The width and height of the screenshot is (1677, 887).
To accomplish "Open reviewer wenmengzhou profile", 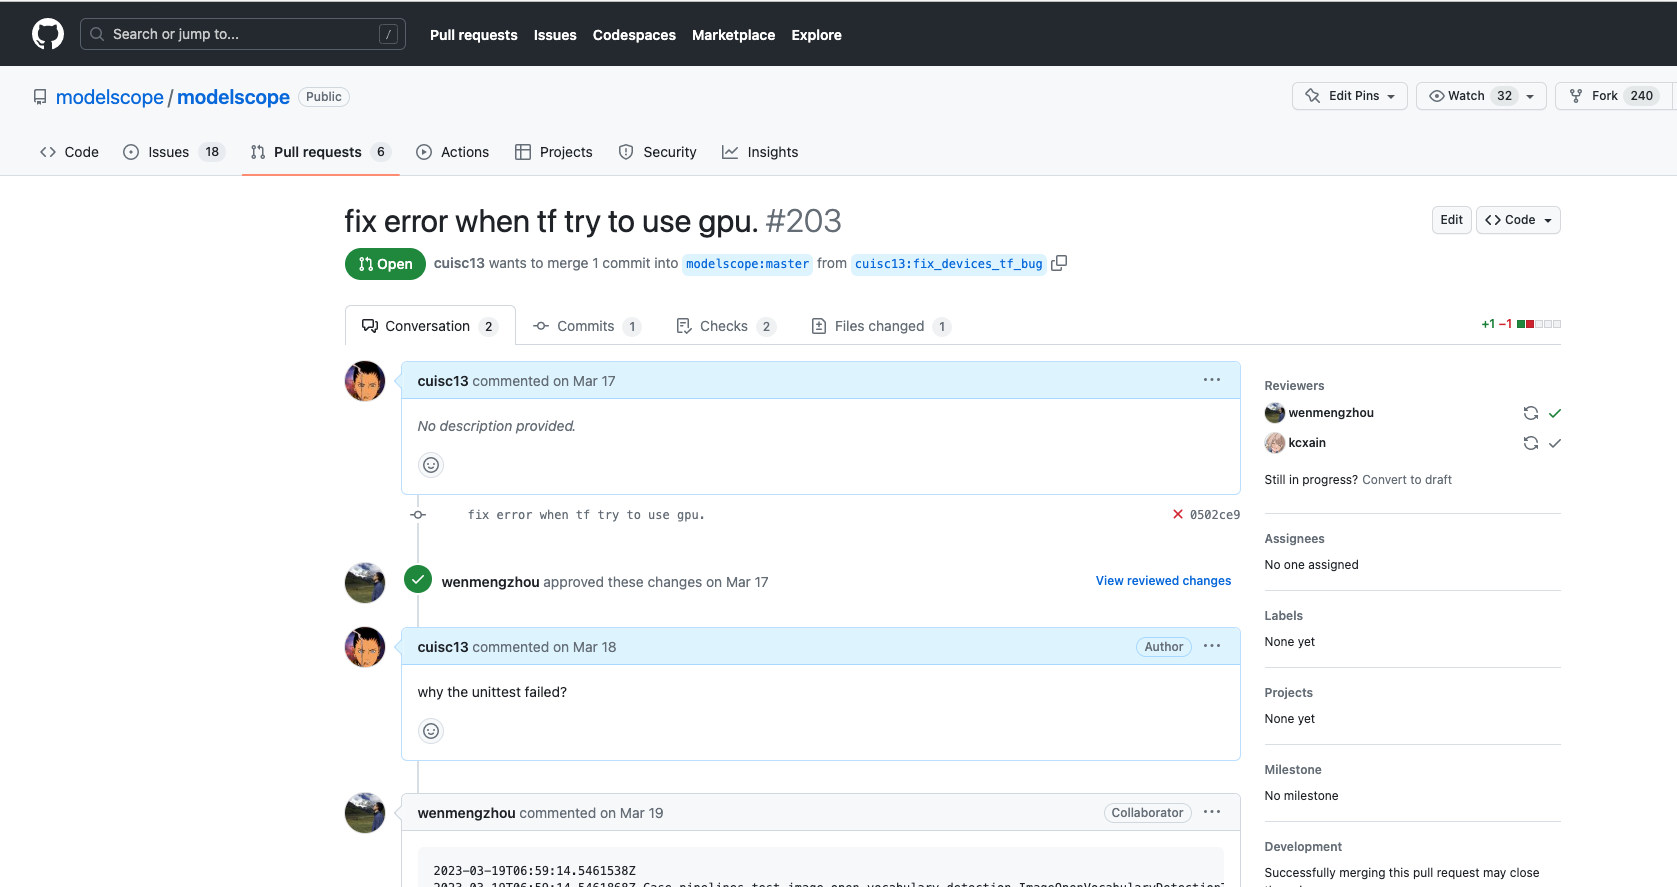I will [1331, 413].
